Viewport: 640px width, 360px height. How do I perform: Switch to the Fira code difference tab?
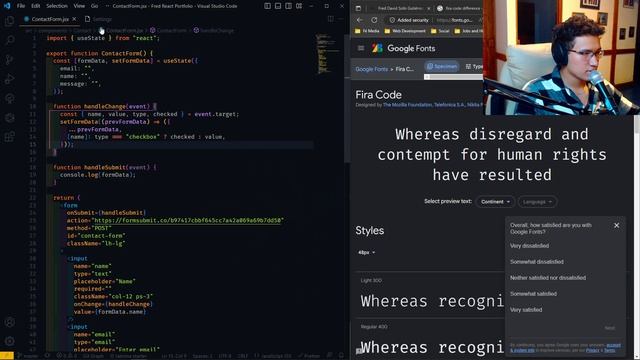coord(459,8)
